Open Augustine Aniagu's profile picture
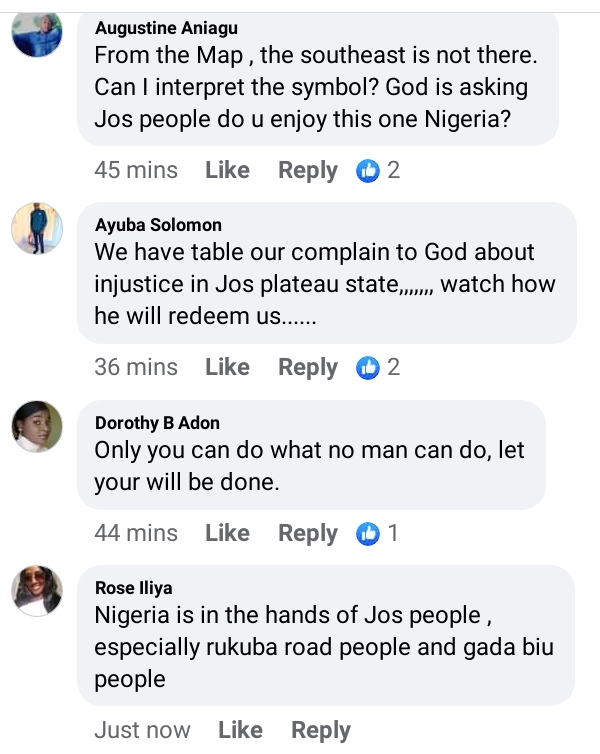The height and width of the screenshot is (754, 600). [37, 34]
